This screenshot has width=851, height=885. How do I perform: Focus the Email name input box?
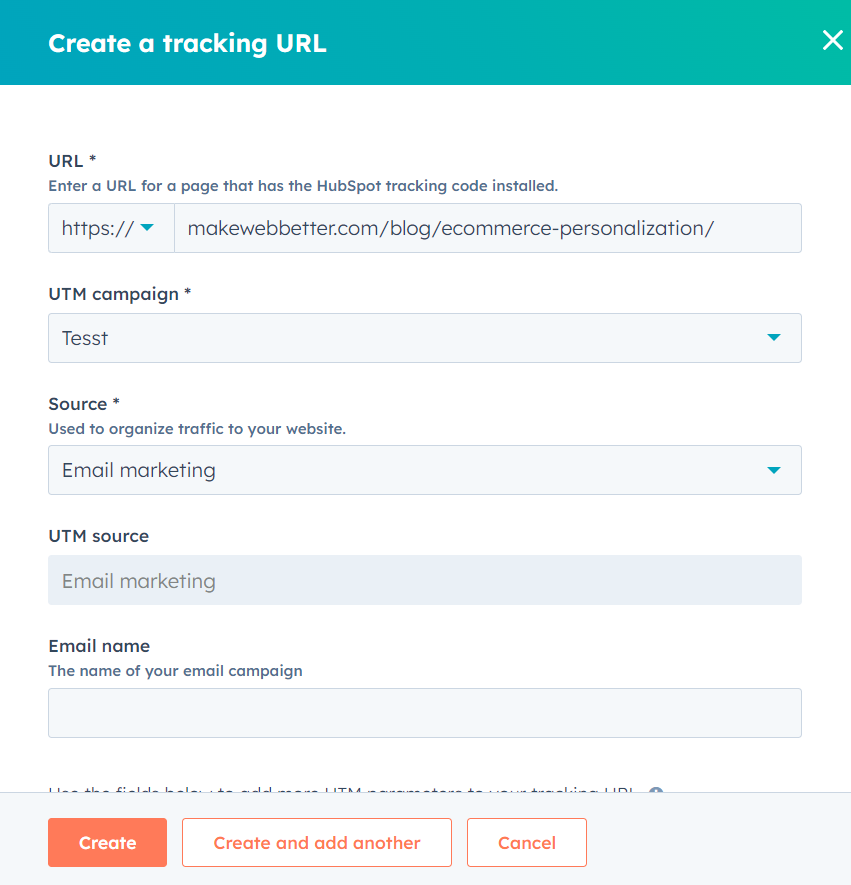(x=425, y=712)
